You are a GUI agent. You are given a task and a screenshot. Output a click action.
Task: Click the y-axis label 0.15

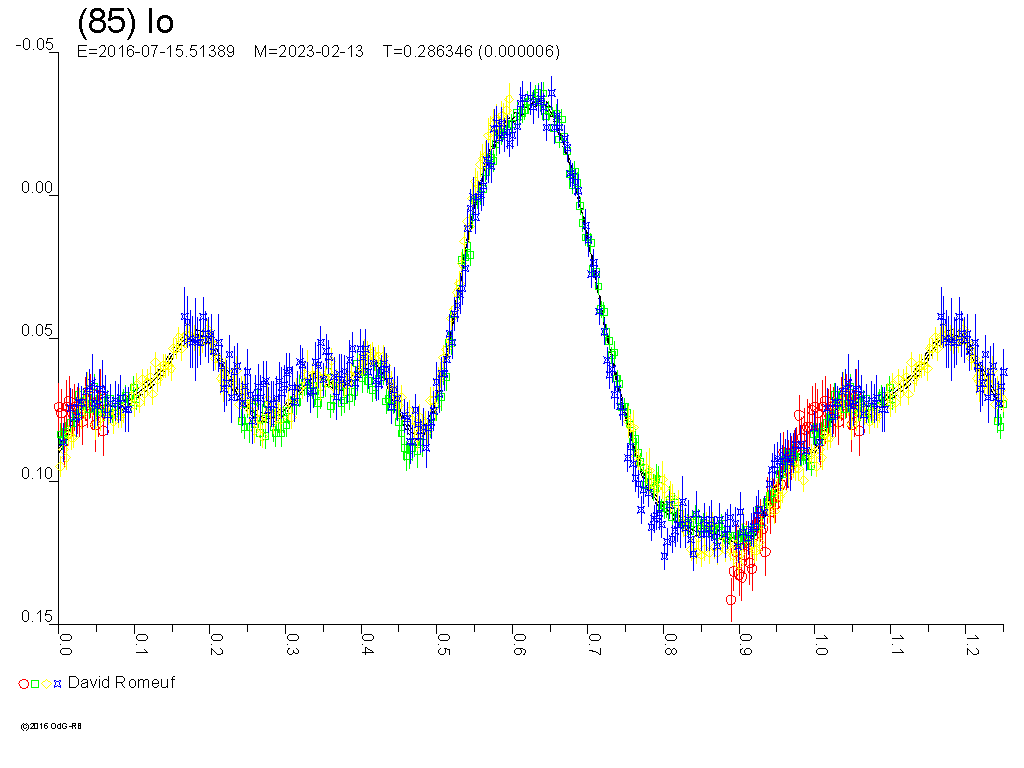37,616
